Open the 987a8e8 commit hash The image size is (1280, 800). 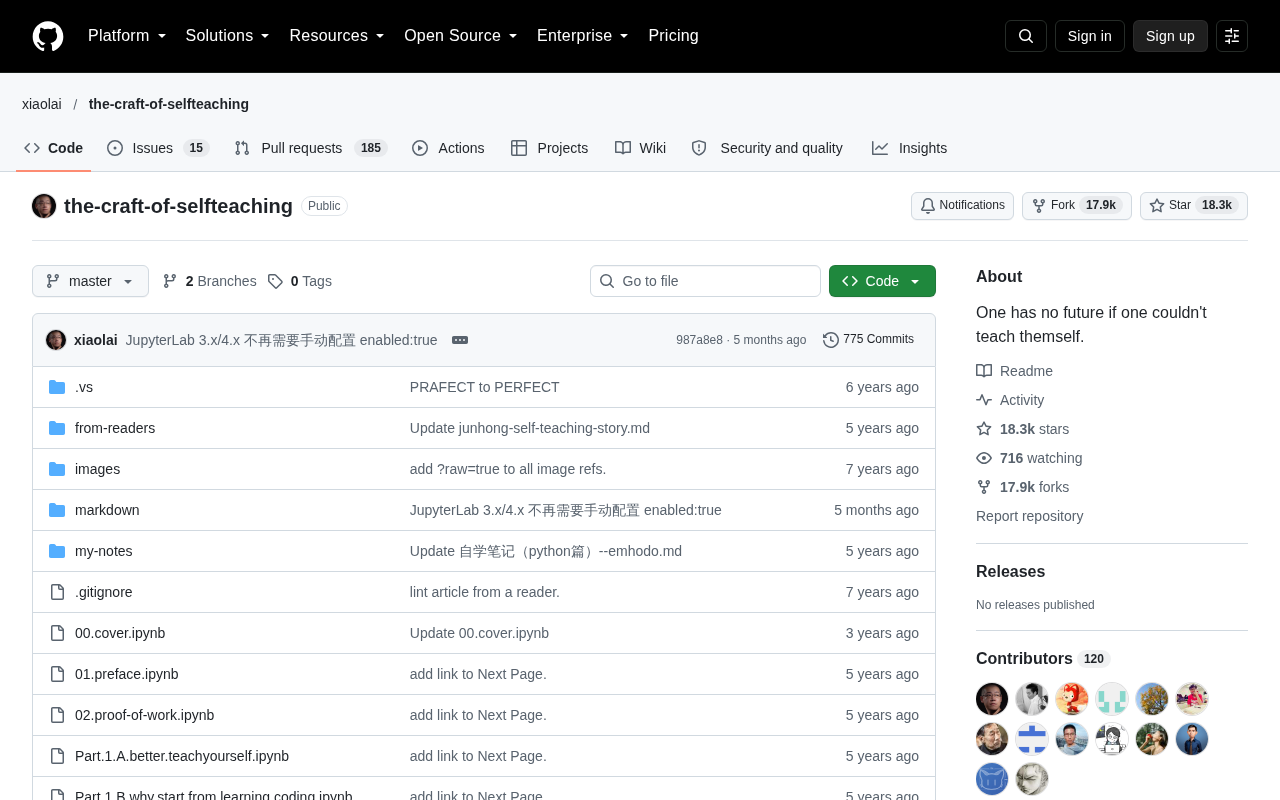tap(699, 340)
